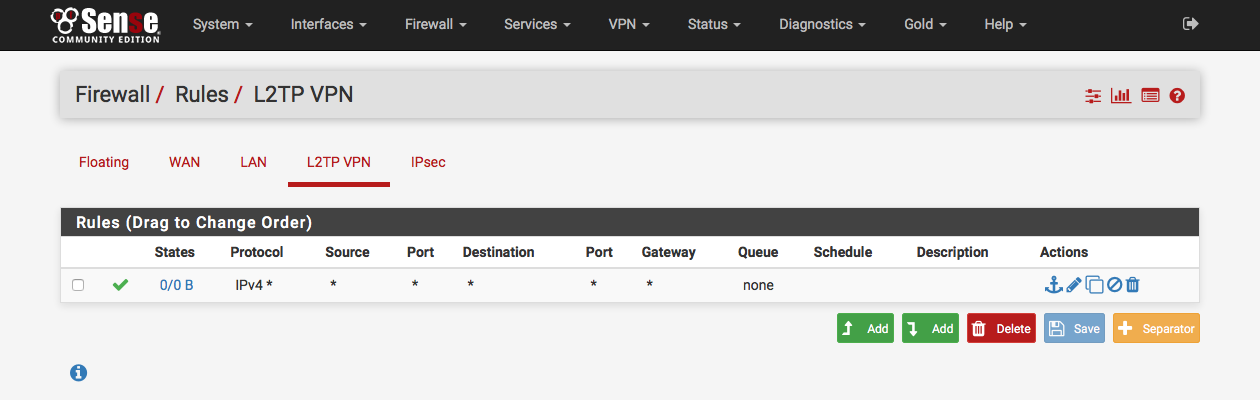Screen dimensions: 1260x400
Task: Switch to the IPsec tab
Action: click(x=428, y=162)
